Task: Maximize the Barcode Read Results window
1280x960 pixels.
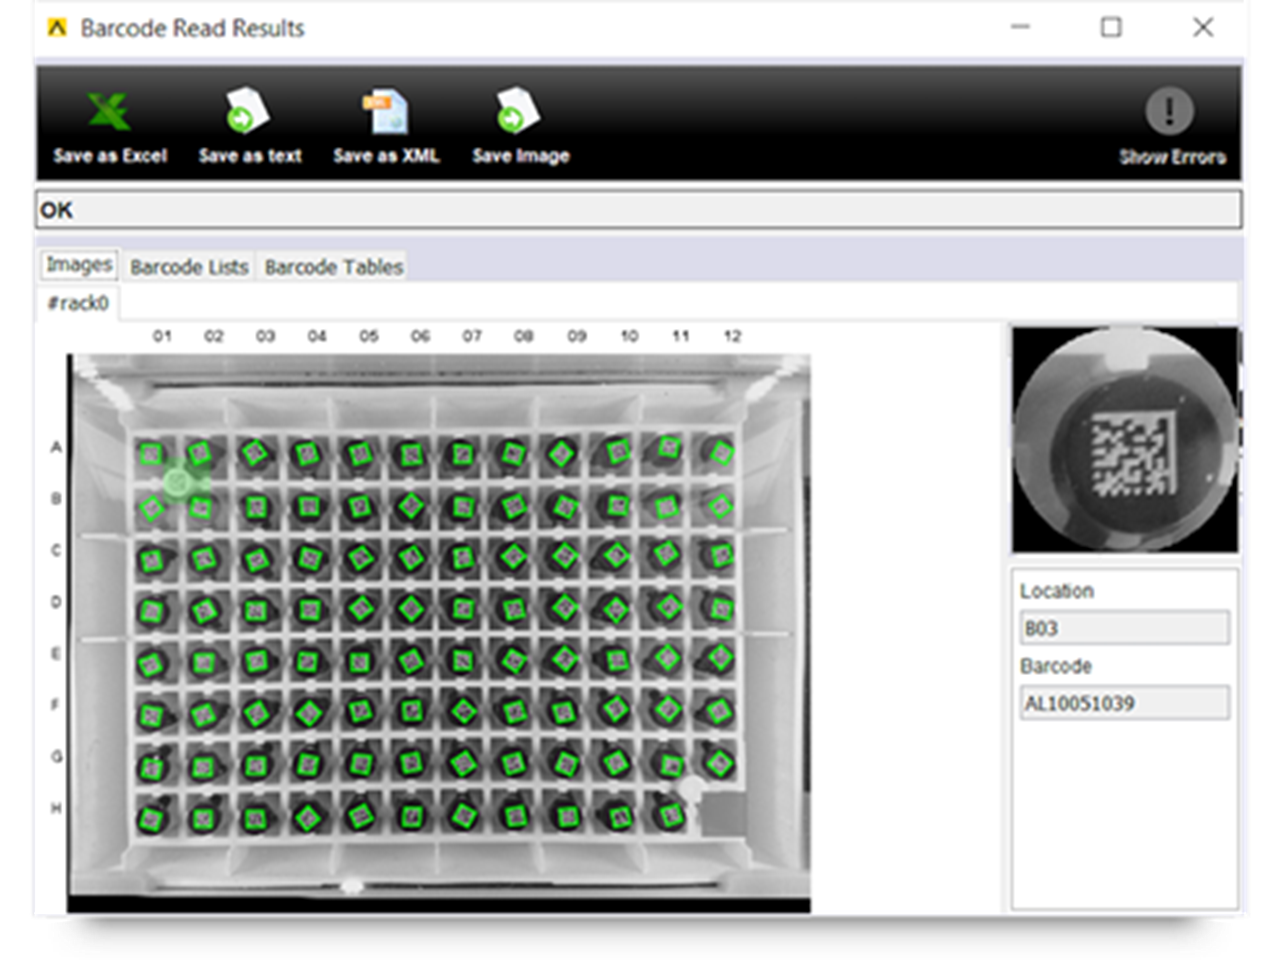Action: [1111, 28]
